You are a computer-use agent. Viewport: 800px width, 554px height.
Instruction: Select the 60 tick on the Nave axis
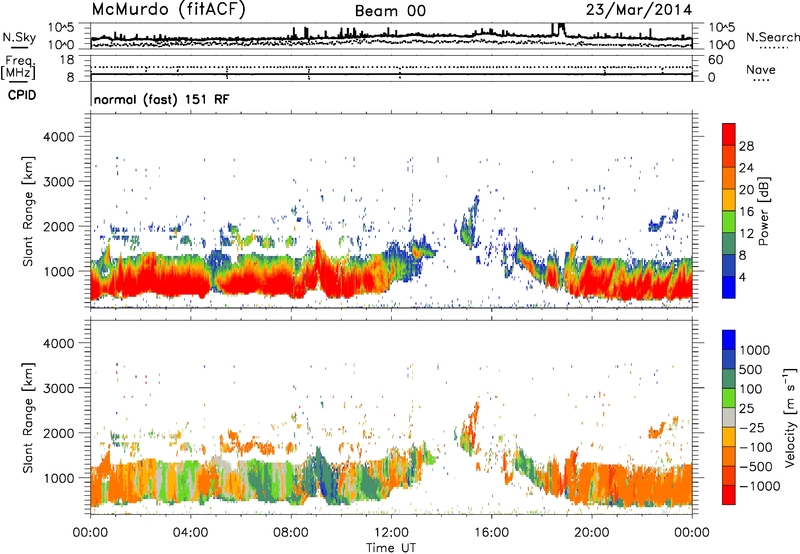pyautogui.click(x=715, y=60)
